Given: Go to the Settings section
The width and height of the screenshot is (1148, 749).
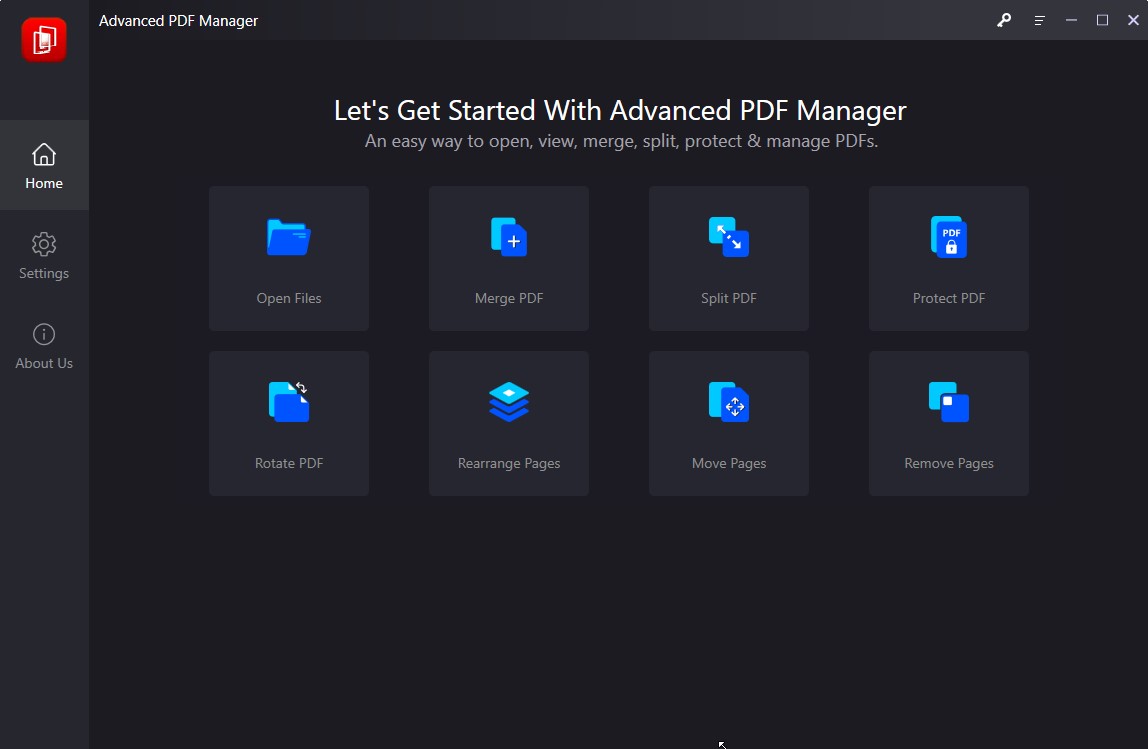Looking at the screenshot, I should [x=43, y=257].
